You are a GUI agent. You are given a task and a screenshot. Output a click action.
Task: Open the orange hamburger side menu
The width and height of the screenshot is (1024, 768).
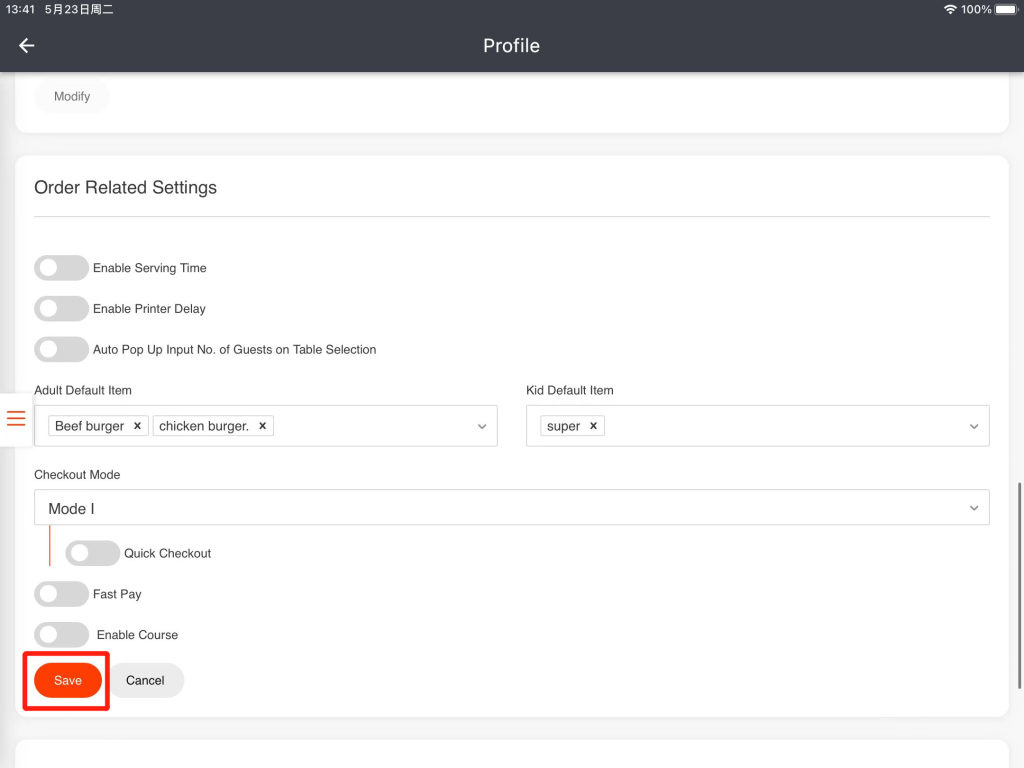(16, 418)
